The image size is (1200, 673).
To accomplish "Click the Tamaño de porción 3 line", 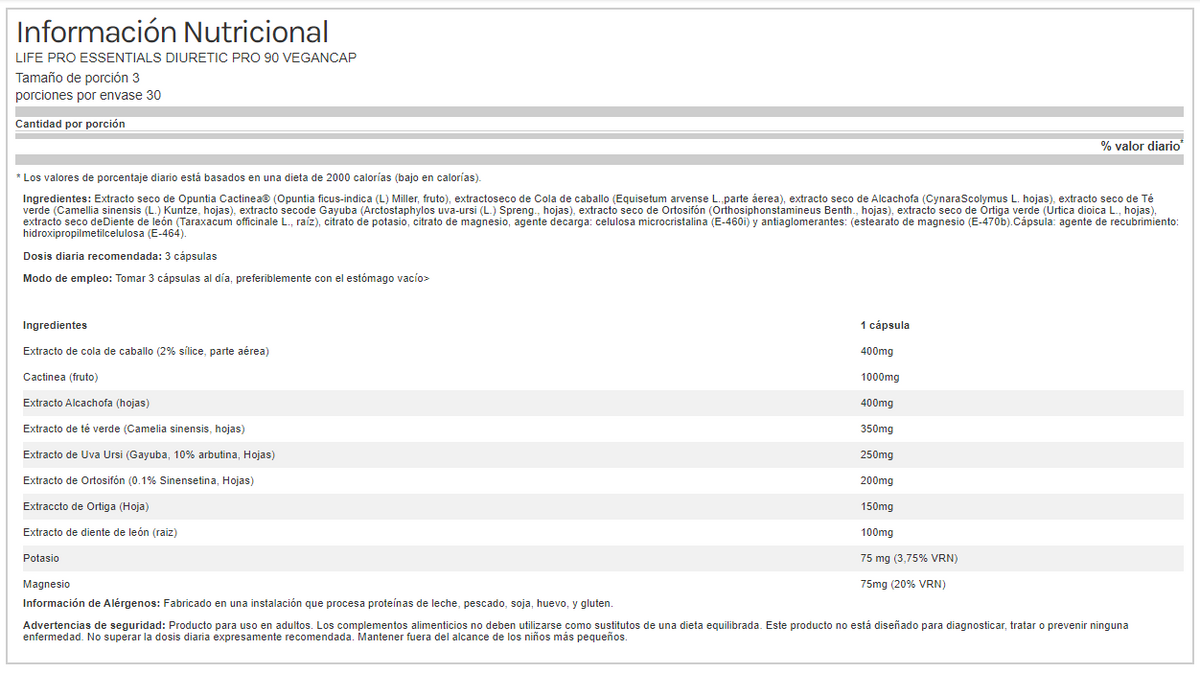I will click(77, 77).
